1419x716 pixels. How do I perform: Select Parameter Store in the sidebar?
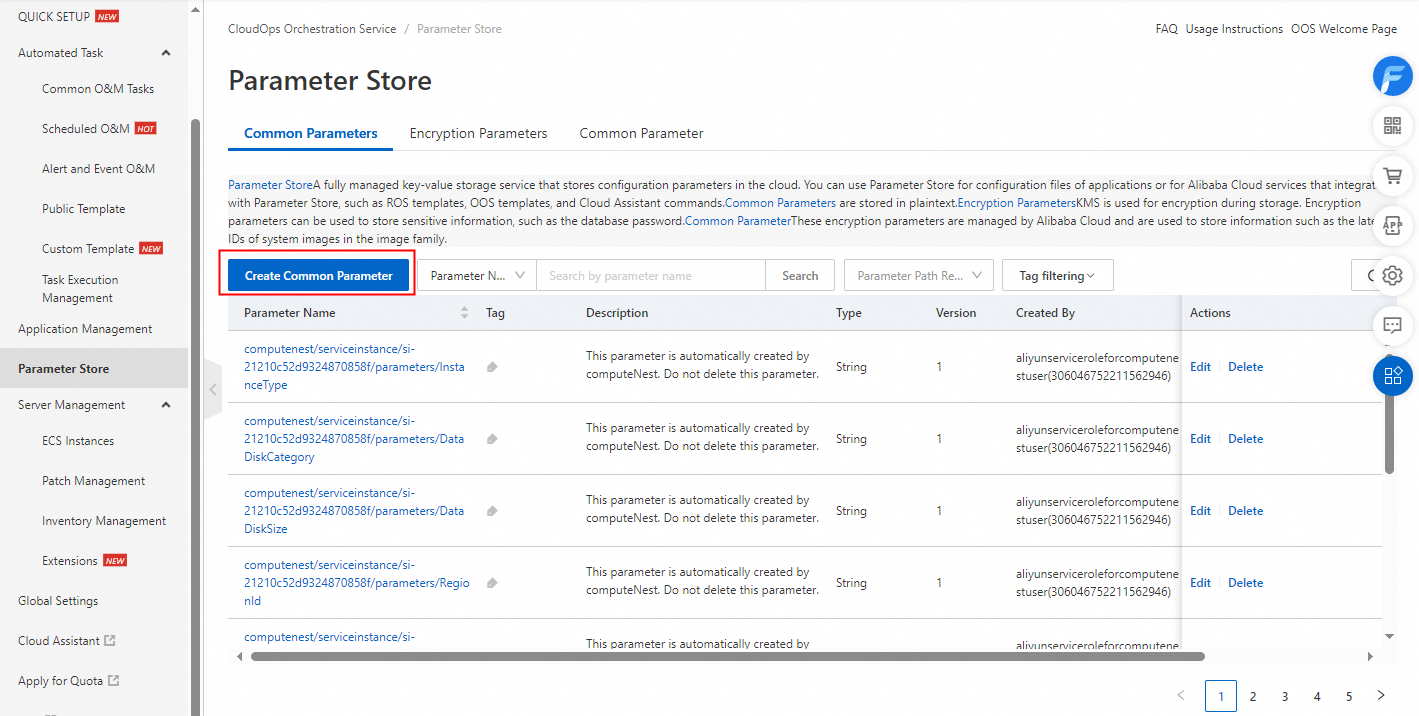point(94,369)
